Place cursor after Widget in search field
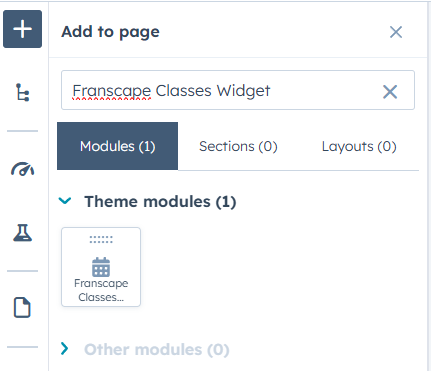Image resolution: width=431 pixels, height=371 pixels. click(271, 91)
